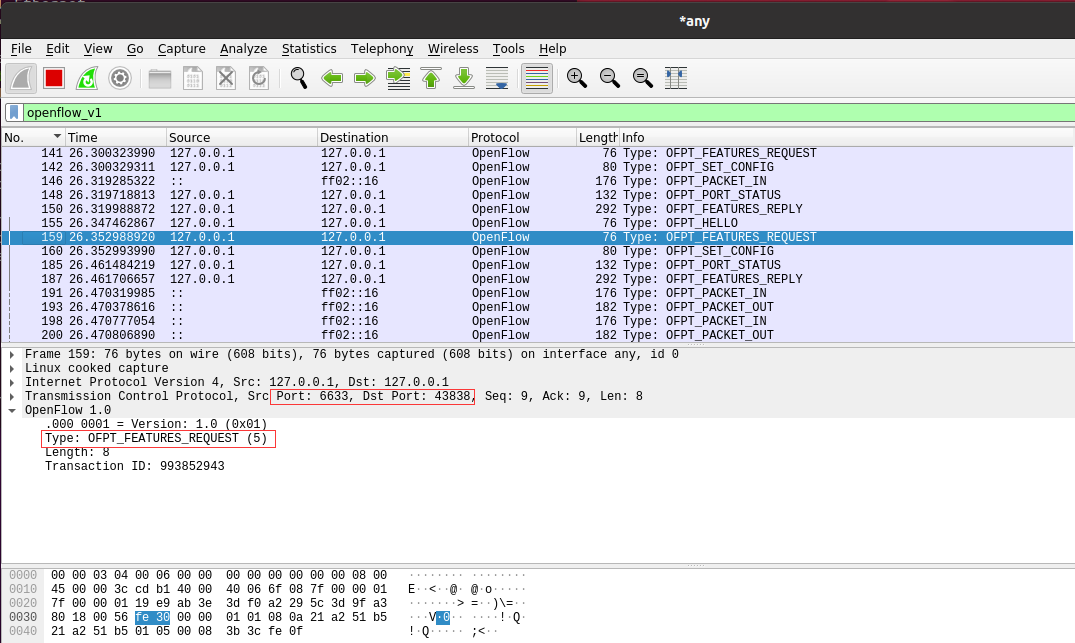Open the File menu
This screenshot has height=643, width=1075.
tap(21, 49)
